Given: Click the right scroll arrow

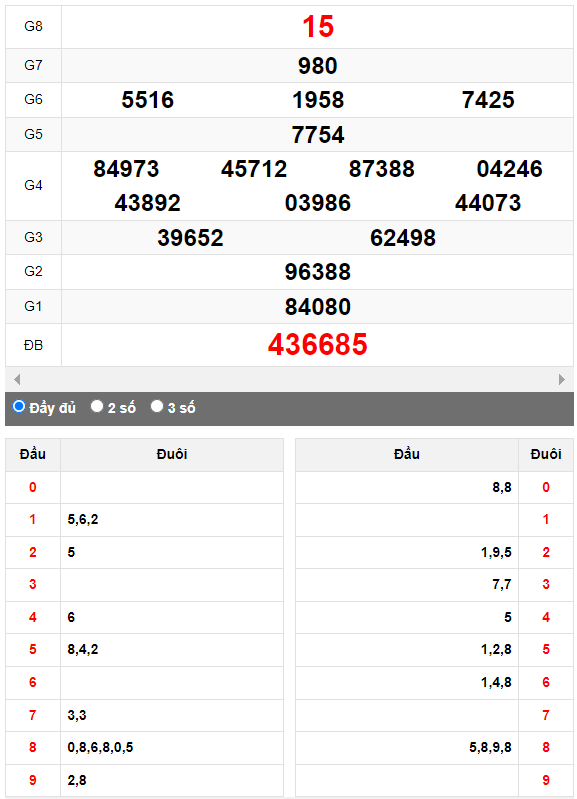Looking at the screenshot, I should [x=562, y=379].
